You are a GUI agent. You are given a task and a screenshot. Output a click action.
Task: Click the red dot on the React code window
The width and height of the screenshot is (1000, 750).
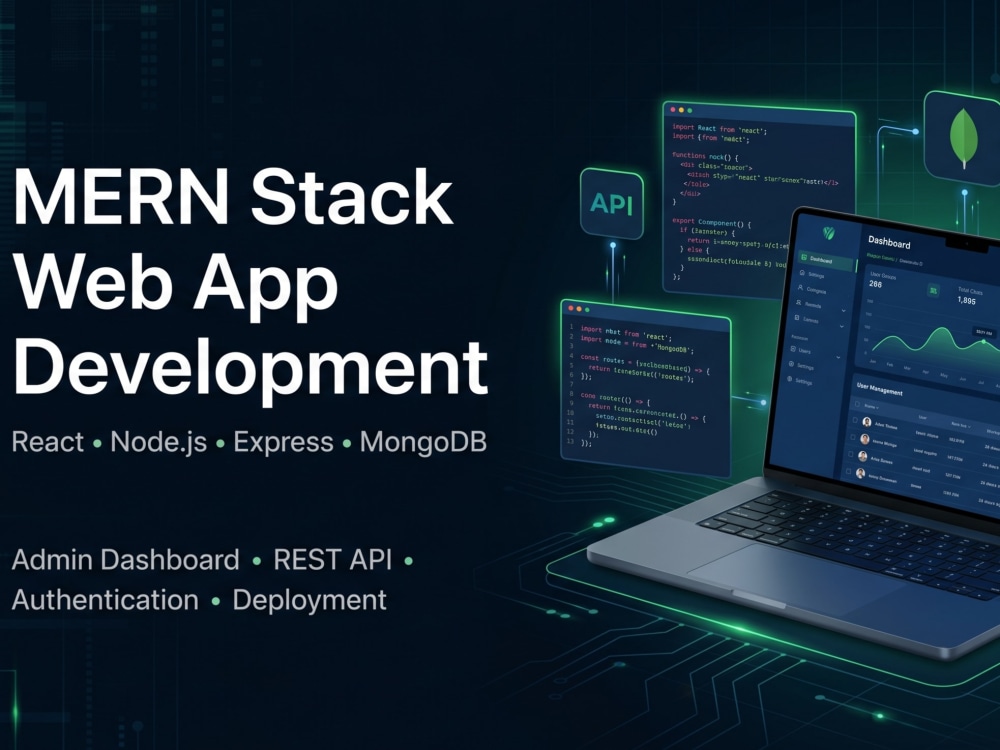pos(673,110)
